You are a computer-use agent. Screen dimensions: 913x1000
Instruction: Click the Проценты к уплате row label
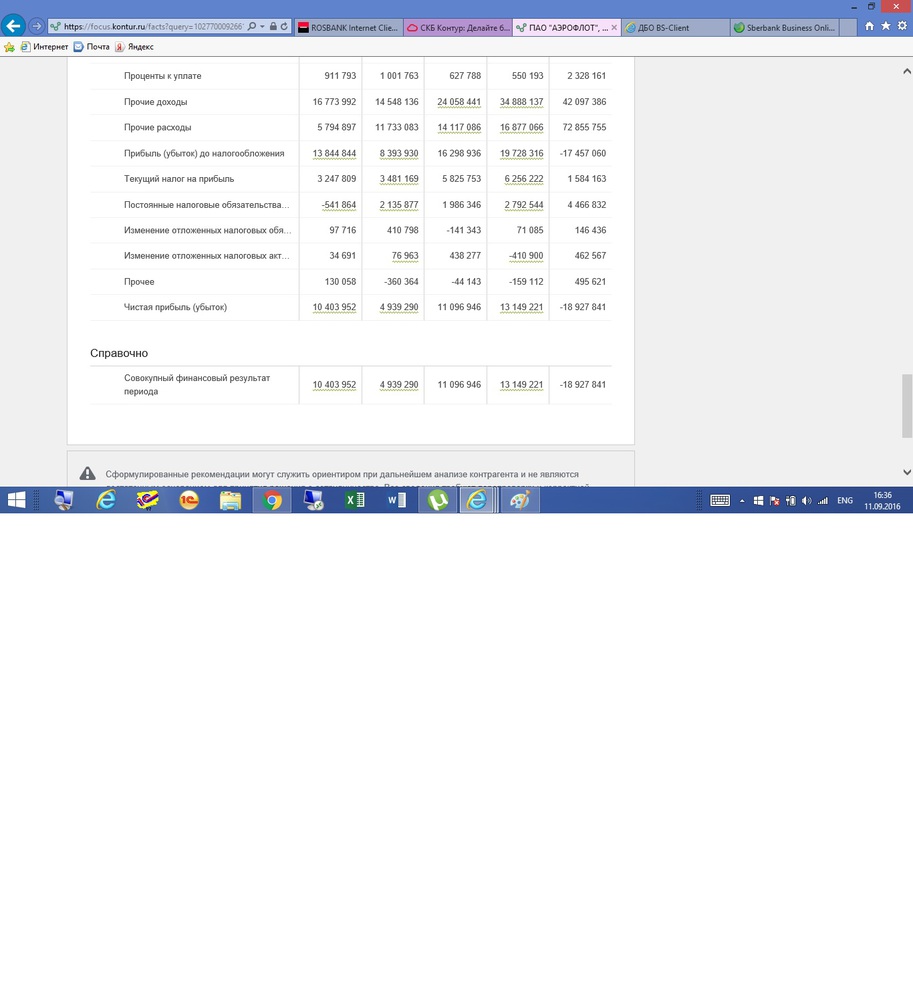coord(163,76)
